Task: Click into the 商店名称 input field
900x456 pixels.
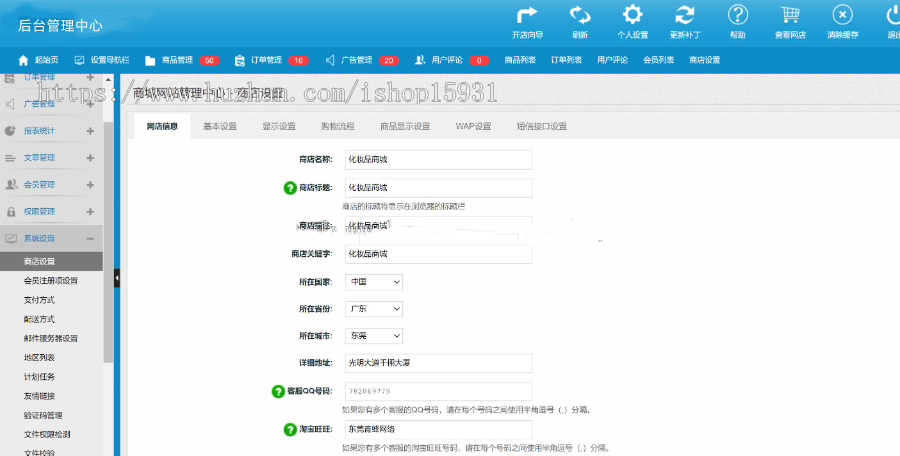Action: coord(439,160)
